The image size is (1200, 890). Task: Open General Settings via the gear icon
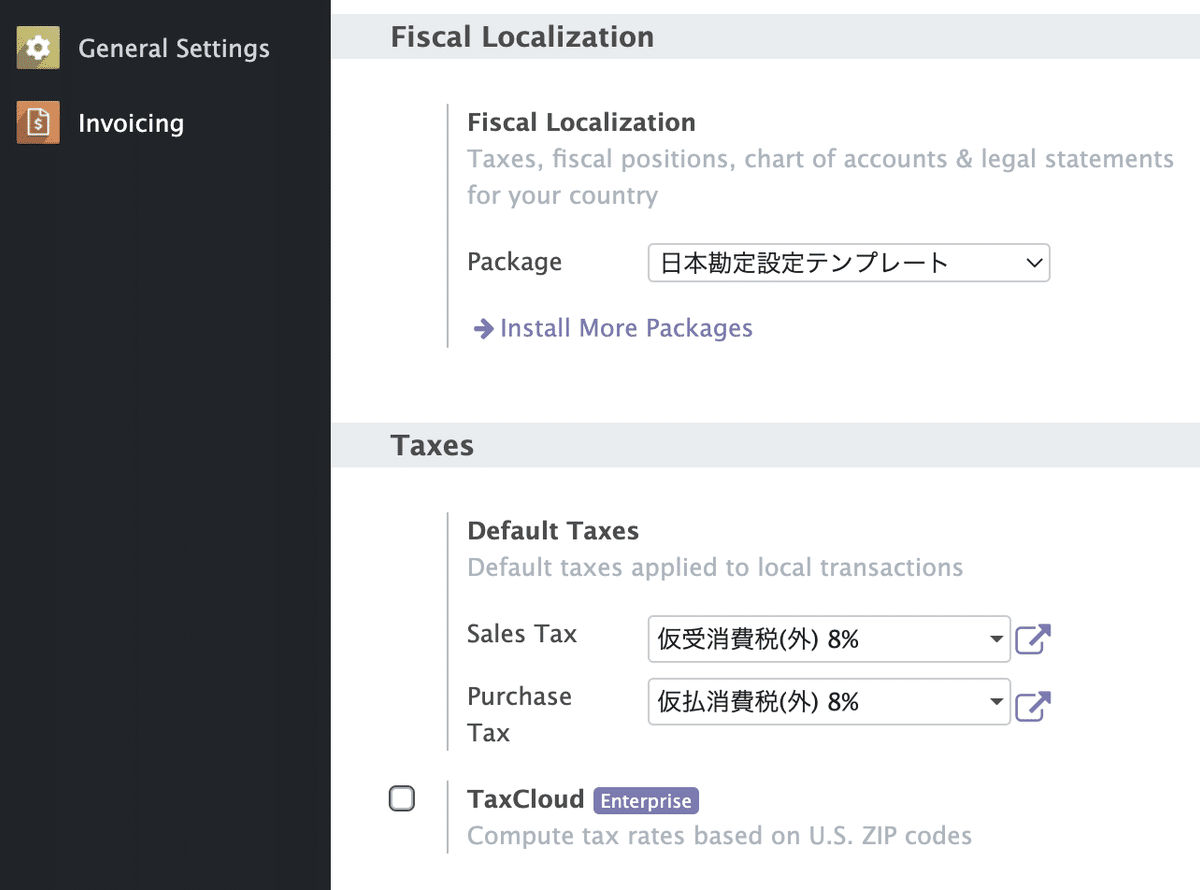[x=37, y=47]
